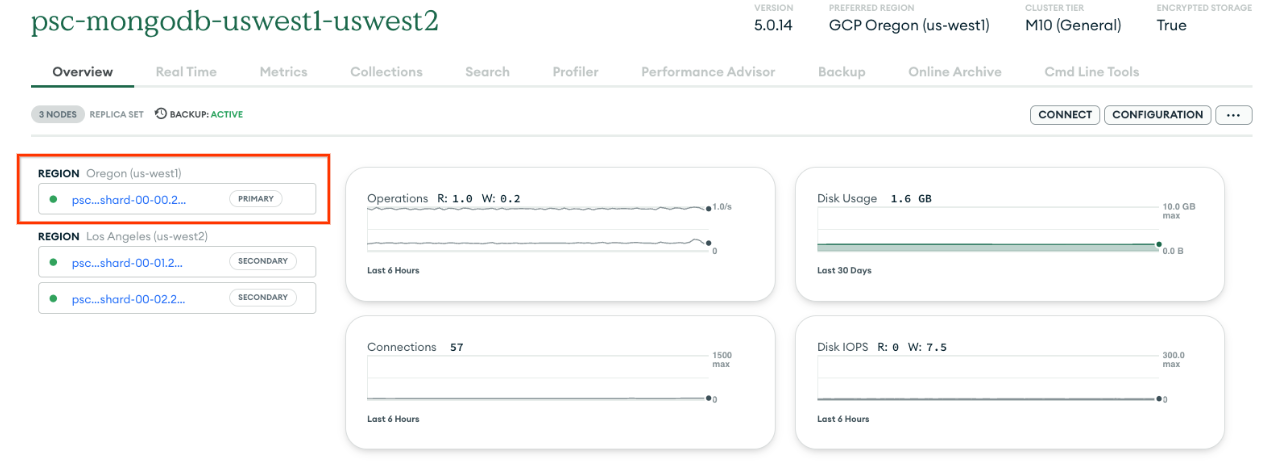Screen dimensions: 1267x467
Task: Open cluster Configuration
Action: pos(1157,115)
